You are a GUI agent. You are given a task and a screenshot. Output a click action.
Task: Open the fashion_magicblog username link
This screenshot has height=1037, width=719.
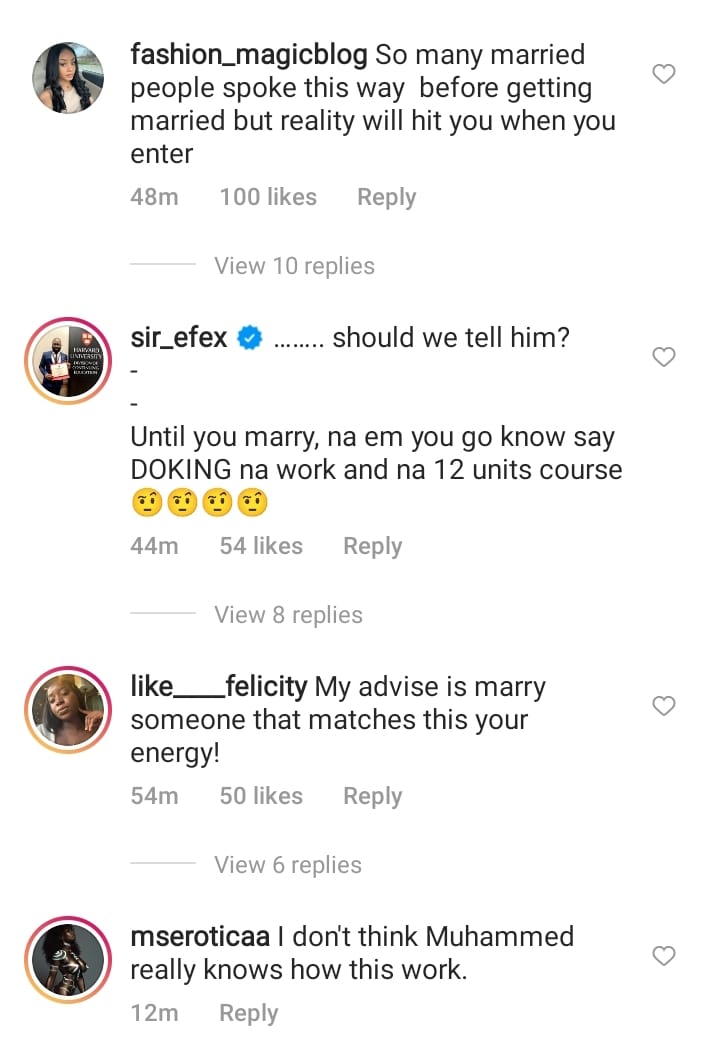point(249,54)
